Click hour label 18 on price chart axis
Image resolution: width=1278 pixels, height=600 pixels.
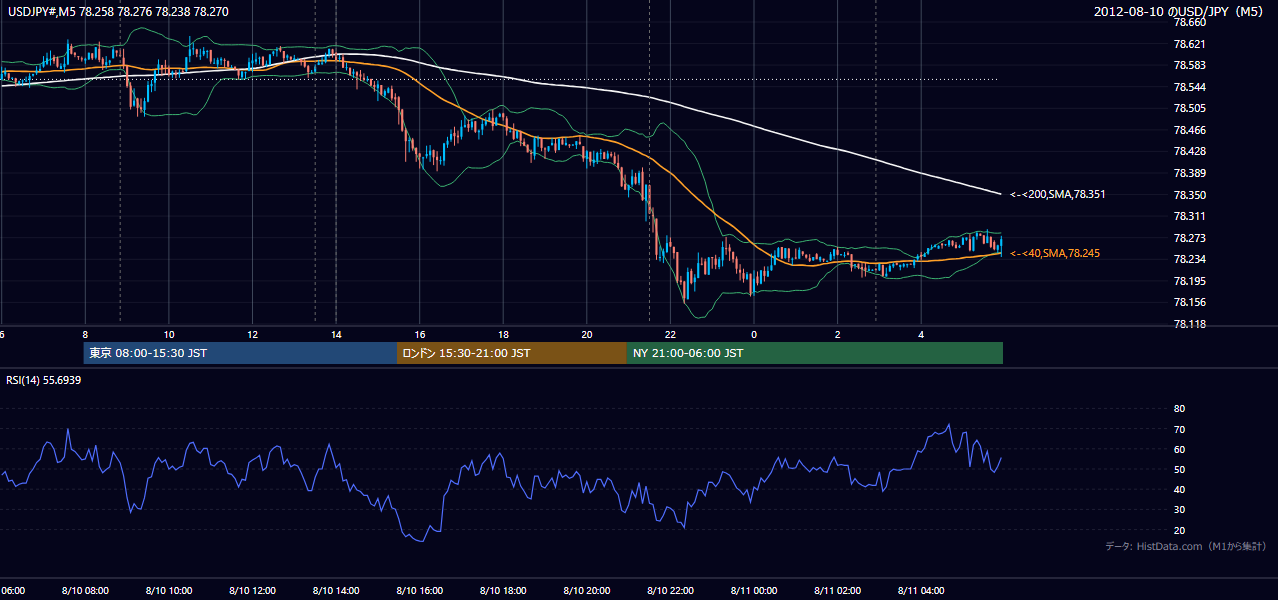[x=503, y=334]
